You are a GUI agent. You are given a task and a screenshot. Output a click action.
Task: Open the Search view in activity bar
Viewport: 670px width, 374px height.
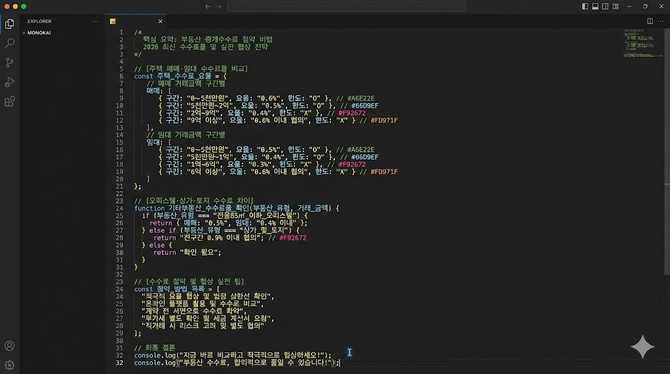(9, 43)
